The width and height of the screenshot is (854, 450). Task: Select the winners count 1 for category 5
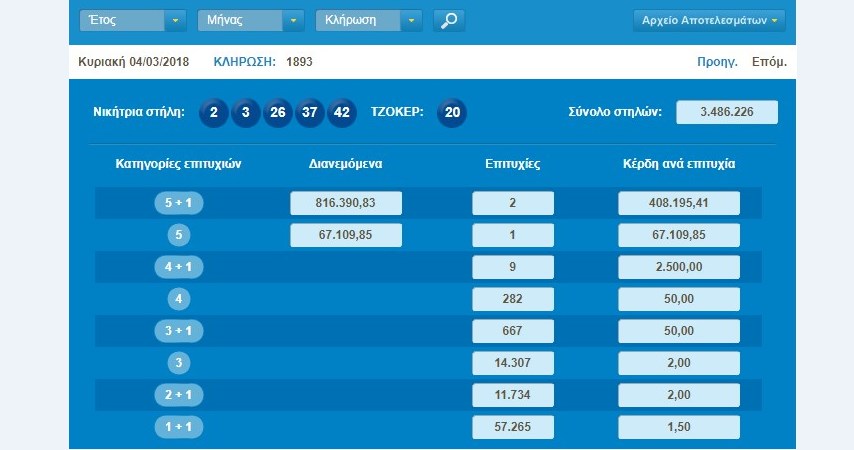click(x=513, y=235)
